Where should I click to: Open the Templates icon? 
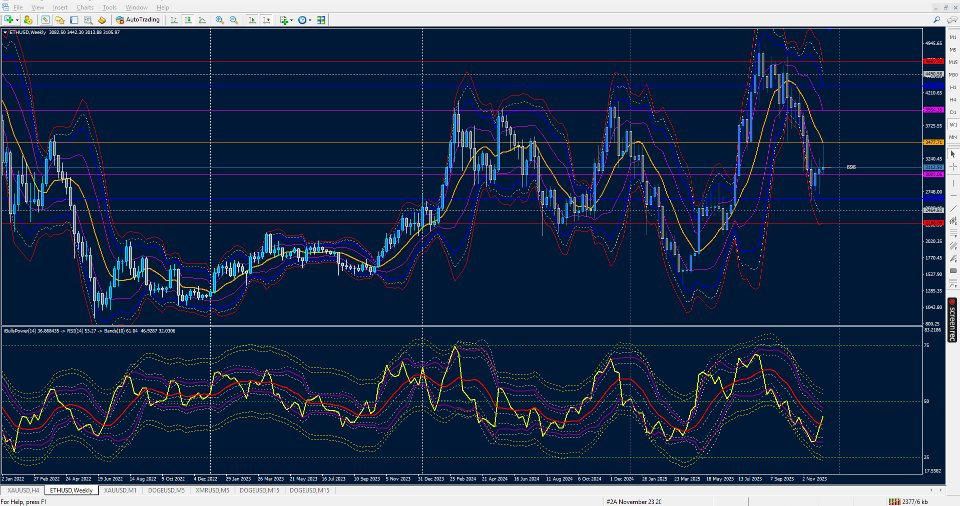(x=321, y=20)
